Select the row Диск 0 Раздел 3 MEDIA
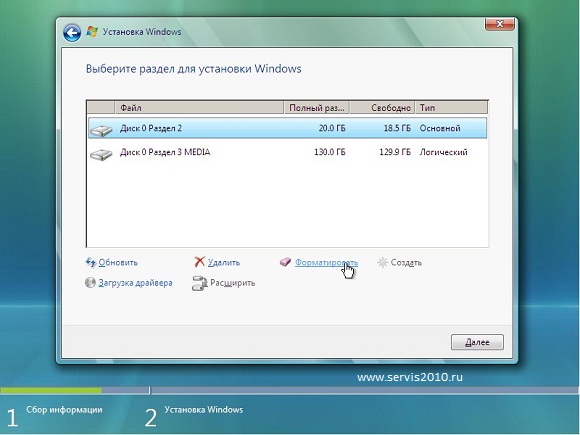 (287, 152)
